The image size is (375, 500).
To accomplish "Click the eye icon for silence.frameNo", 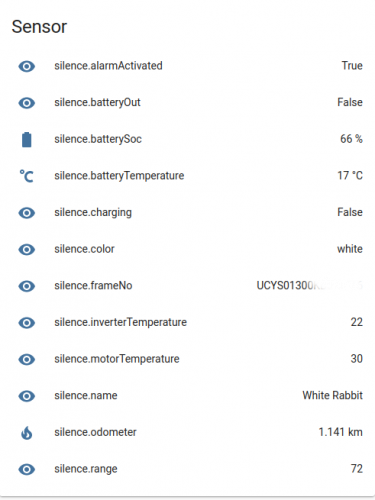I will click(x=27, y=286).
